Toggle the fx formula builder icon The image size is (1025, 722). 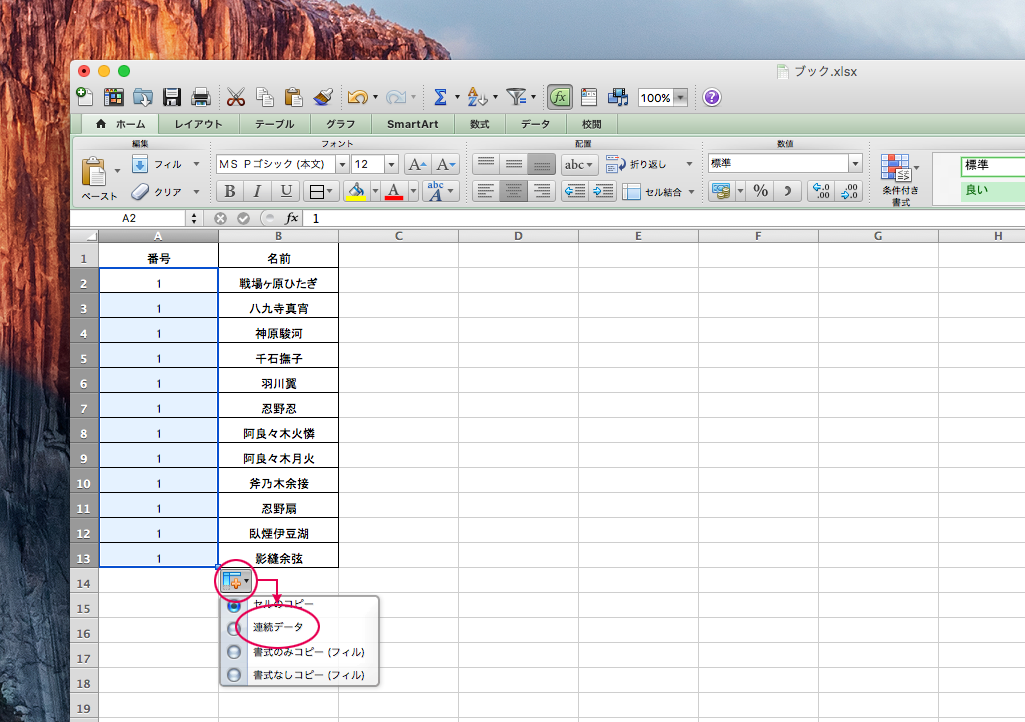click(x=560, y=97)
